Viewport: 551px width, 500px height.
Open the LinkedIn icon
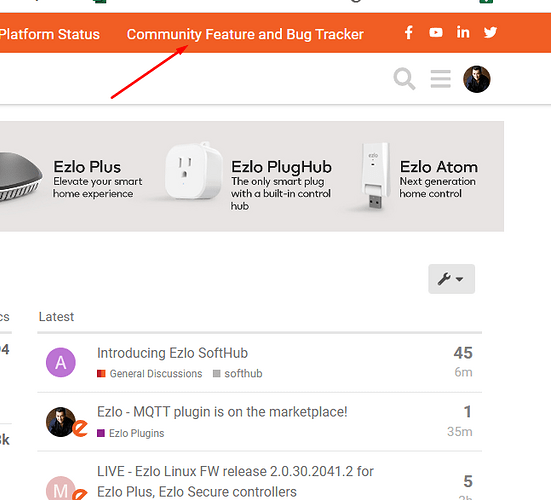tap(463, 32)
